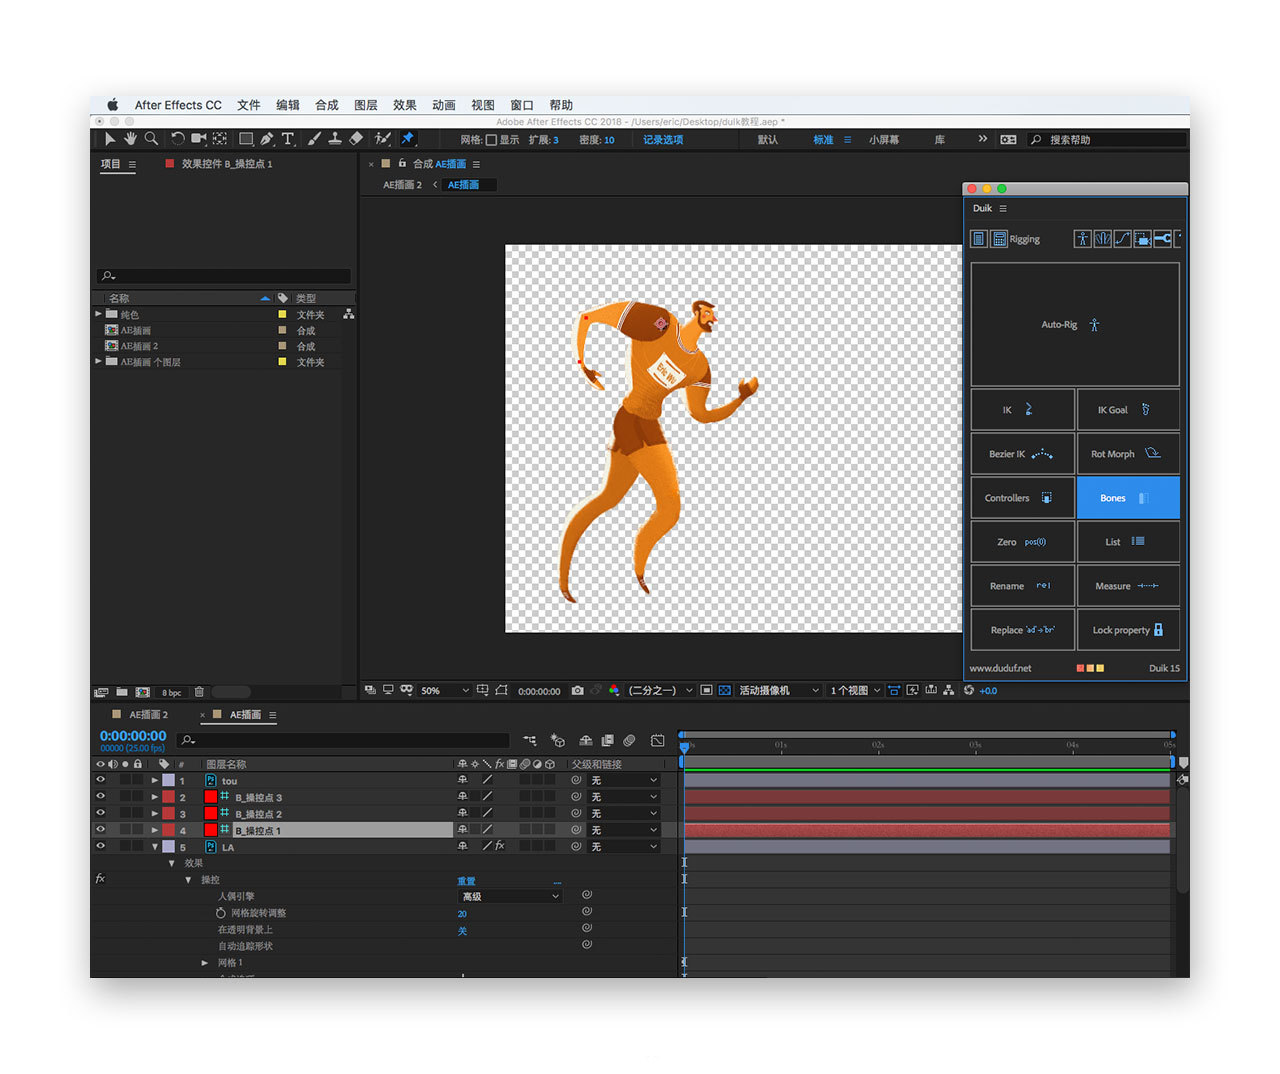Select the Eraser tool

coord(356,139)
